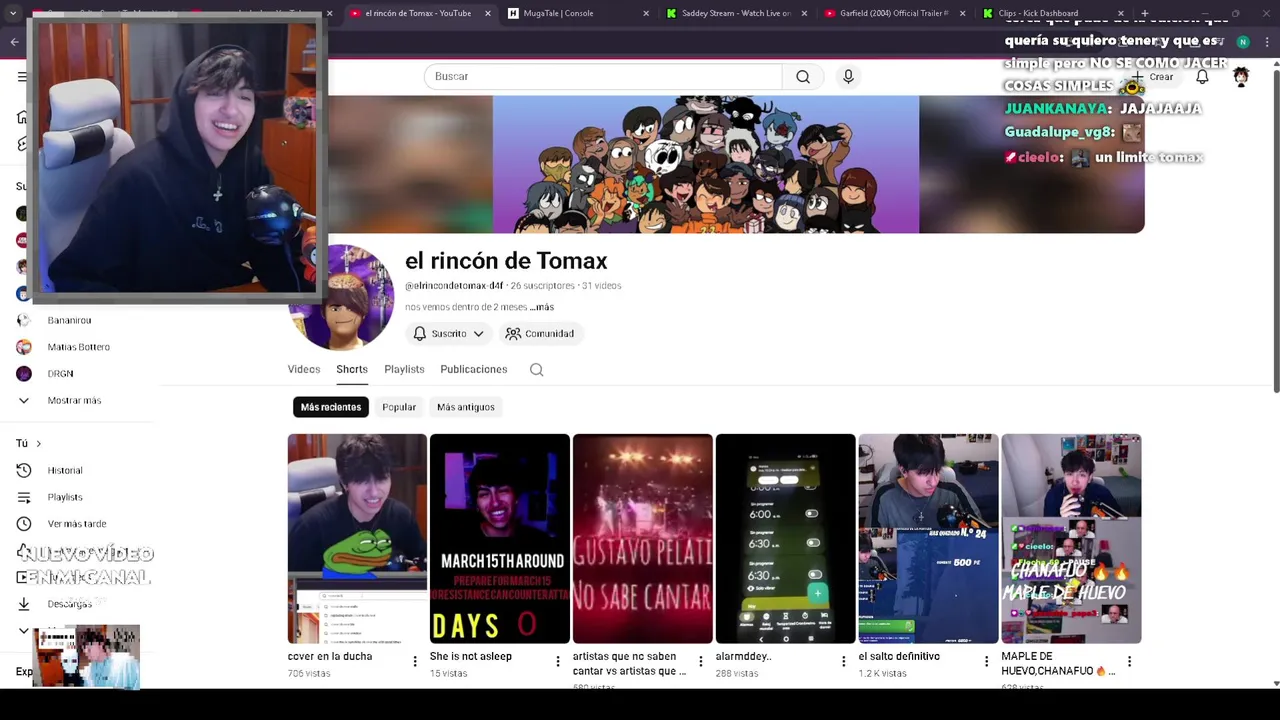Open three-dot menu for alarmddey short
Viewport: 1280px width, 720px height.
click(844, 661)
